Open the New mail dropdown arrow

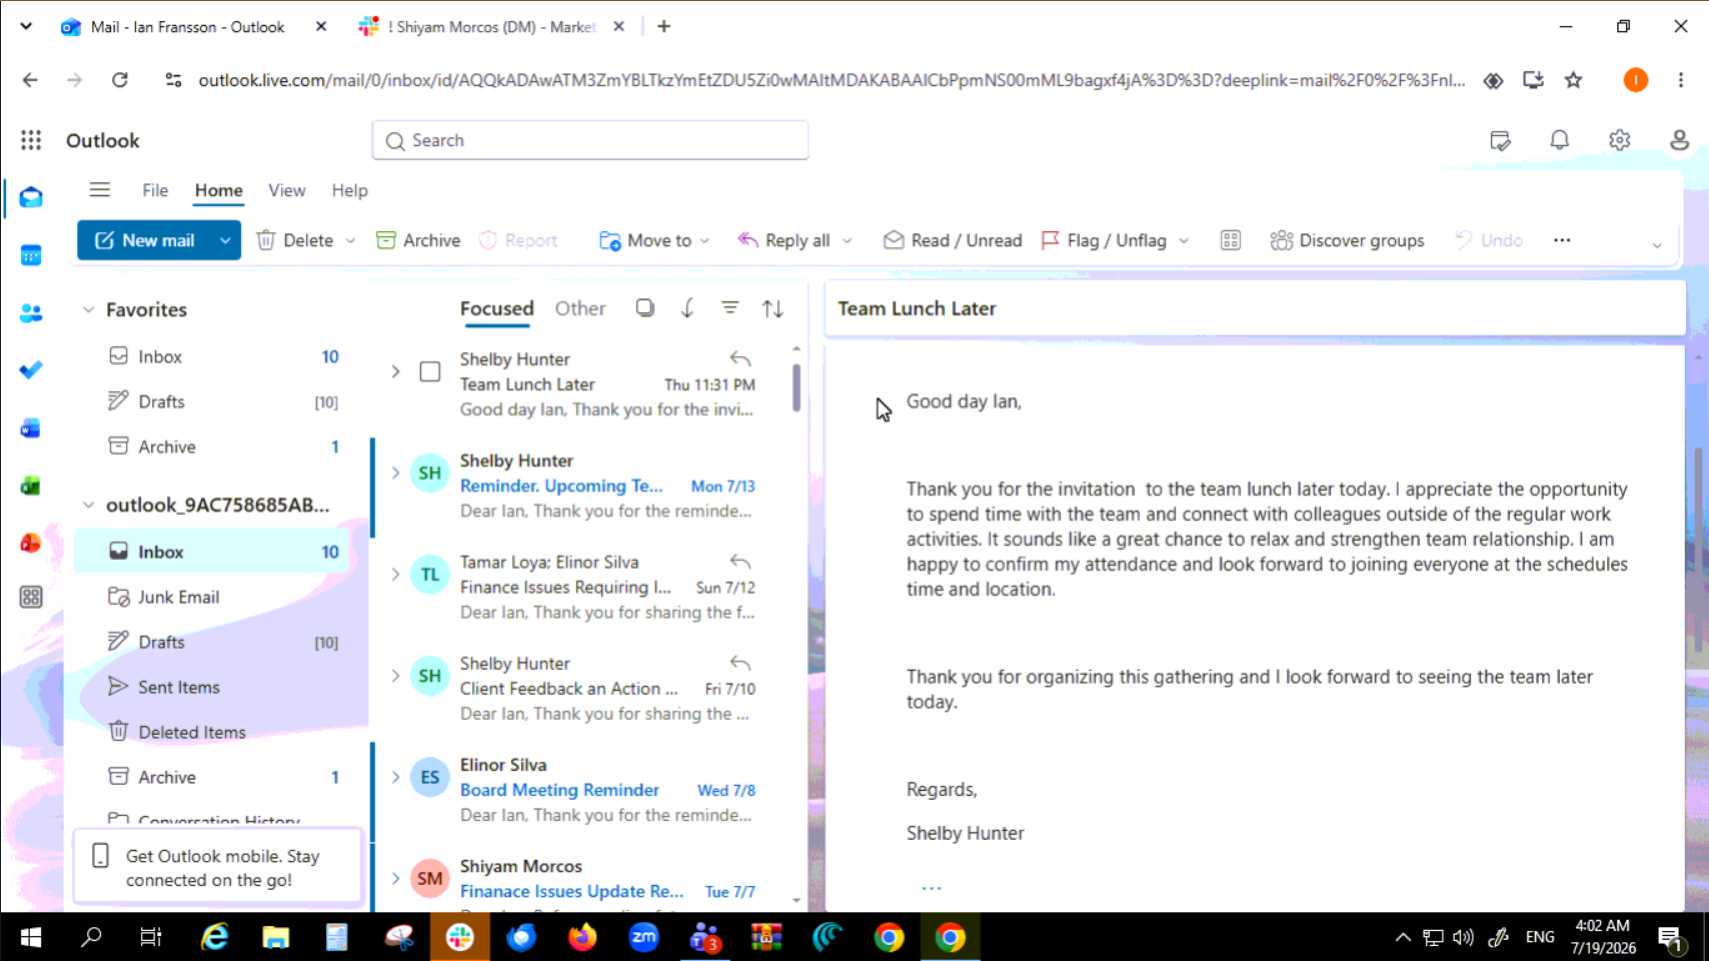point(225,240)
